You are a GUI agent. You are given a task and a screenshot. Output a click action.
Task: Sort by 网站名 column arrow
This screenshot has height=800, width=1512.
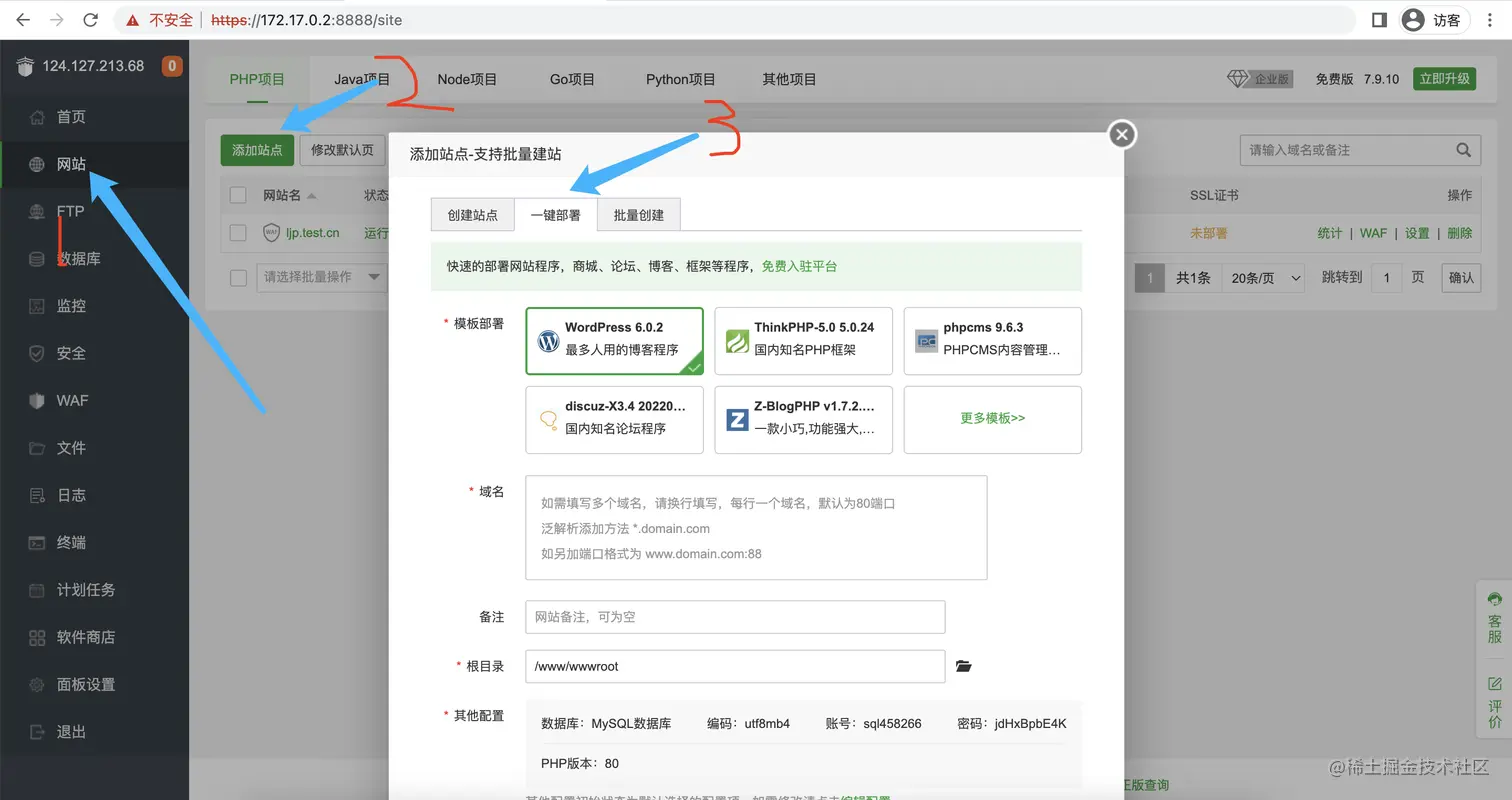click(x=311, y=196)
